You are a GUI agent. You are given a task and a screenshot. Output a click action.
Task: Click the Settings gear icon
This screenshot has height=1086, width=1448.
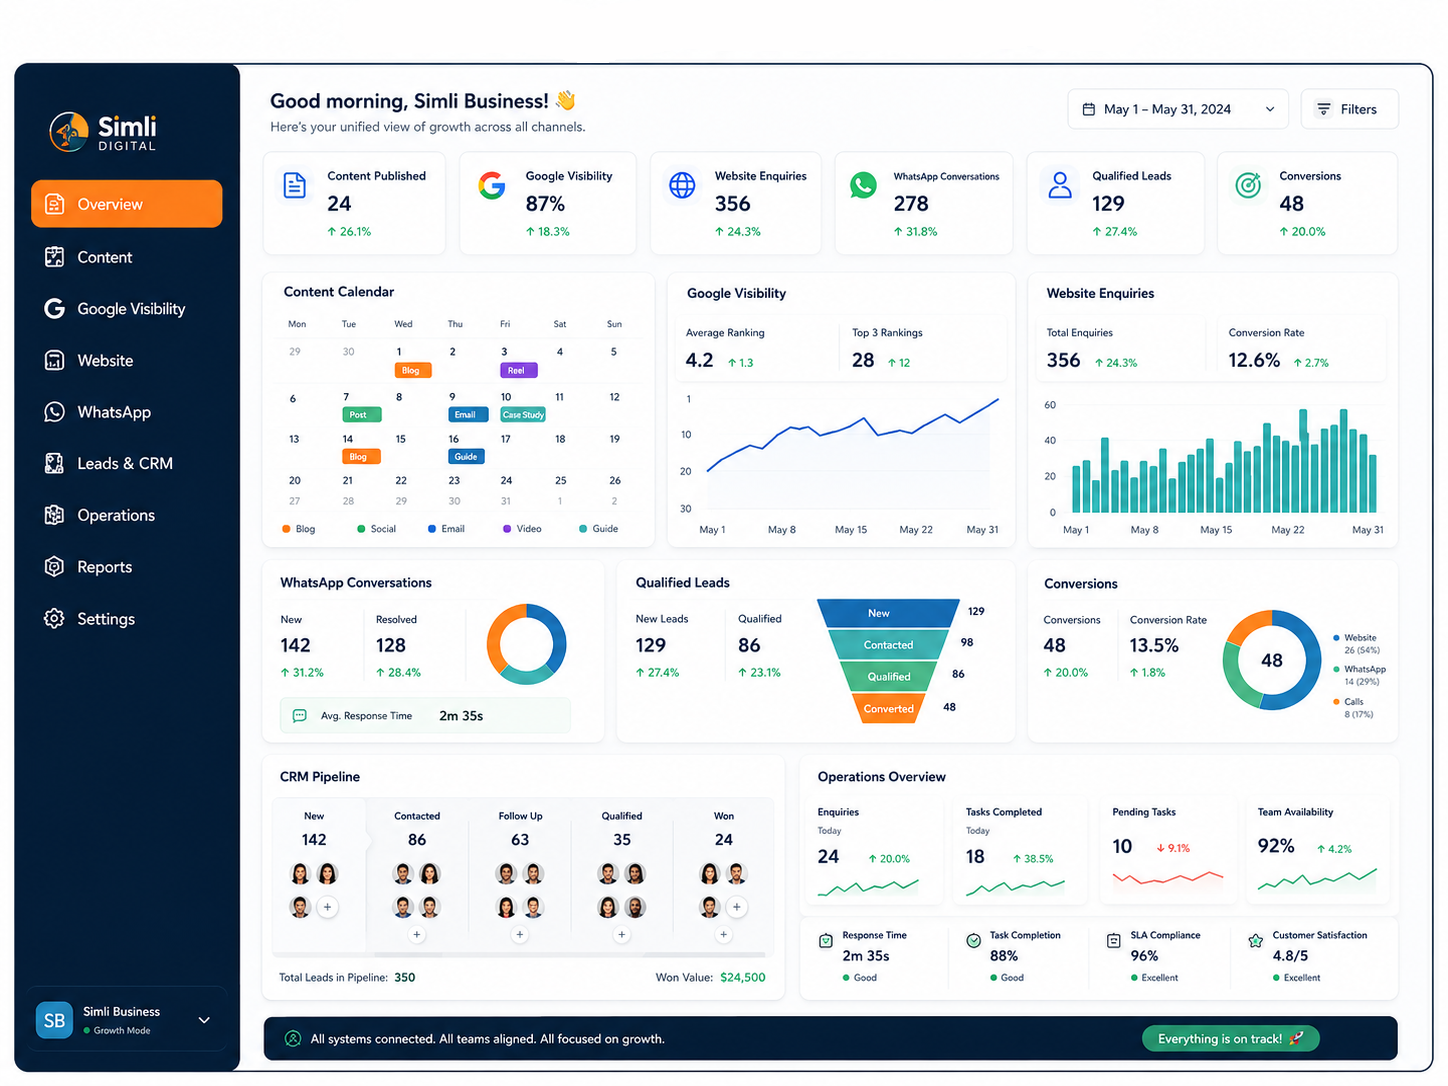54,619
